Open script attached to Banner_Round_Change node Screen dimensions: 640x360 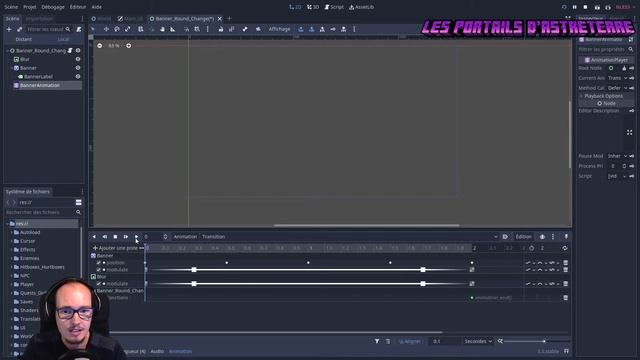click(70, 51)
